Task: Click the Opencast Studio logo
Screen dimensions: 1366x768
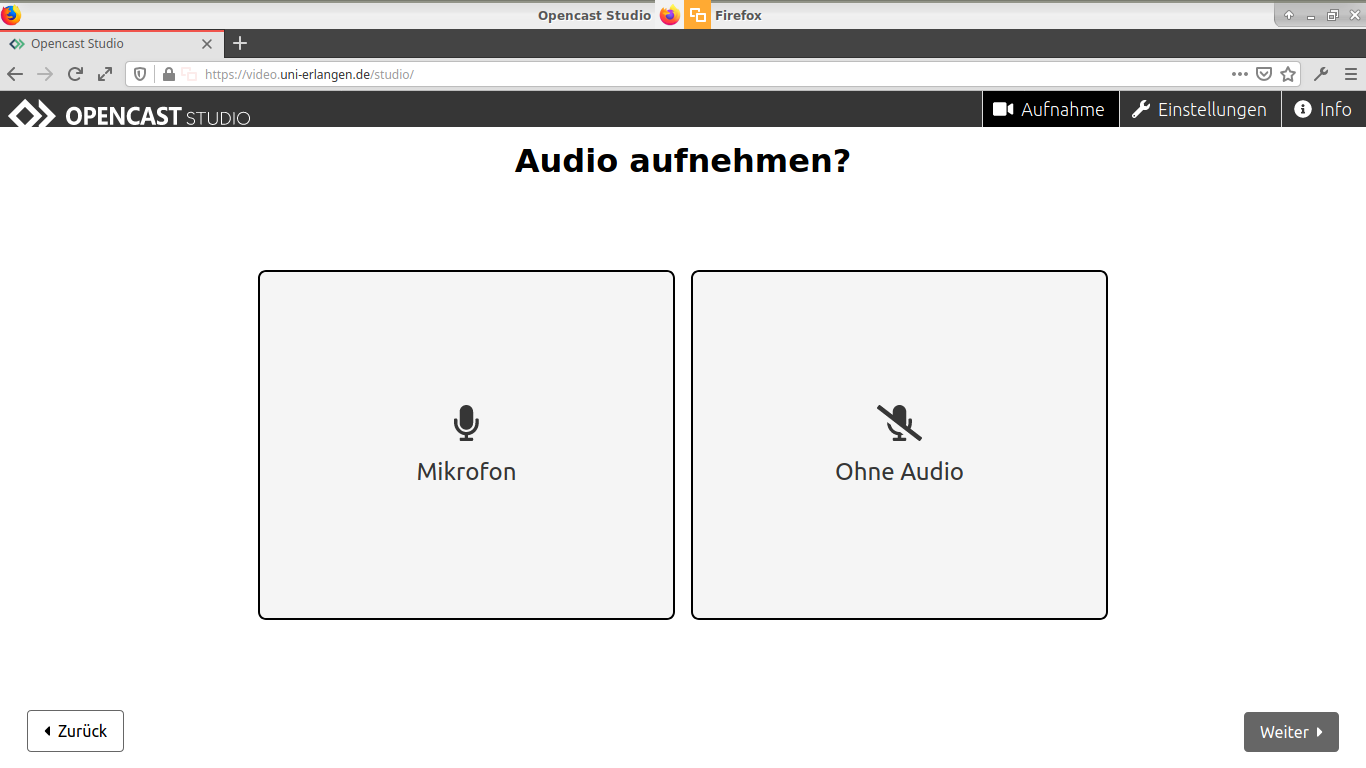Action: (x=130, y=114)
